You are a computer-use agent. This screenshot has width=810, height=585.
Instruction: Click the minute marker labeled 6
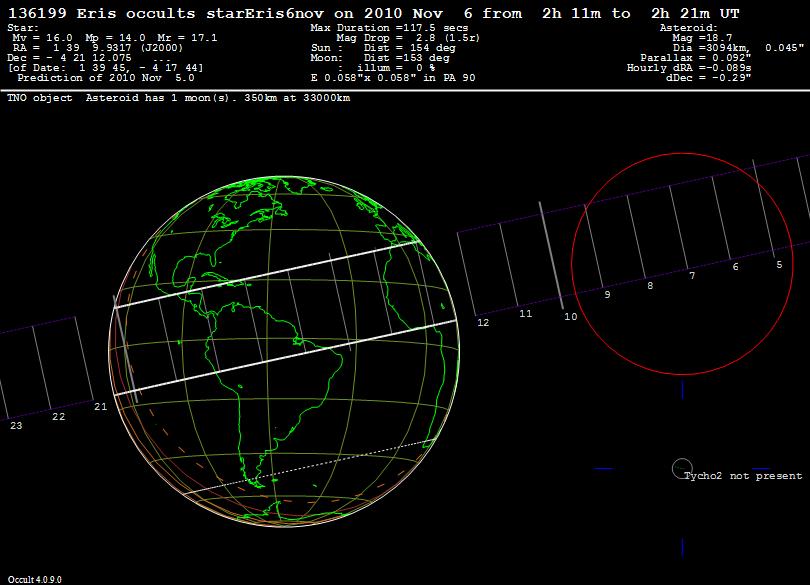[x=736, y=267]
